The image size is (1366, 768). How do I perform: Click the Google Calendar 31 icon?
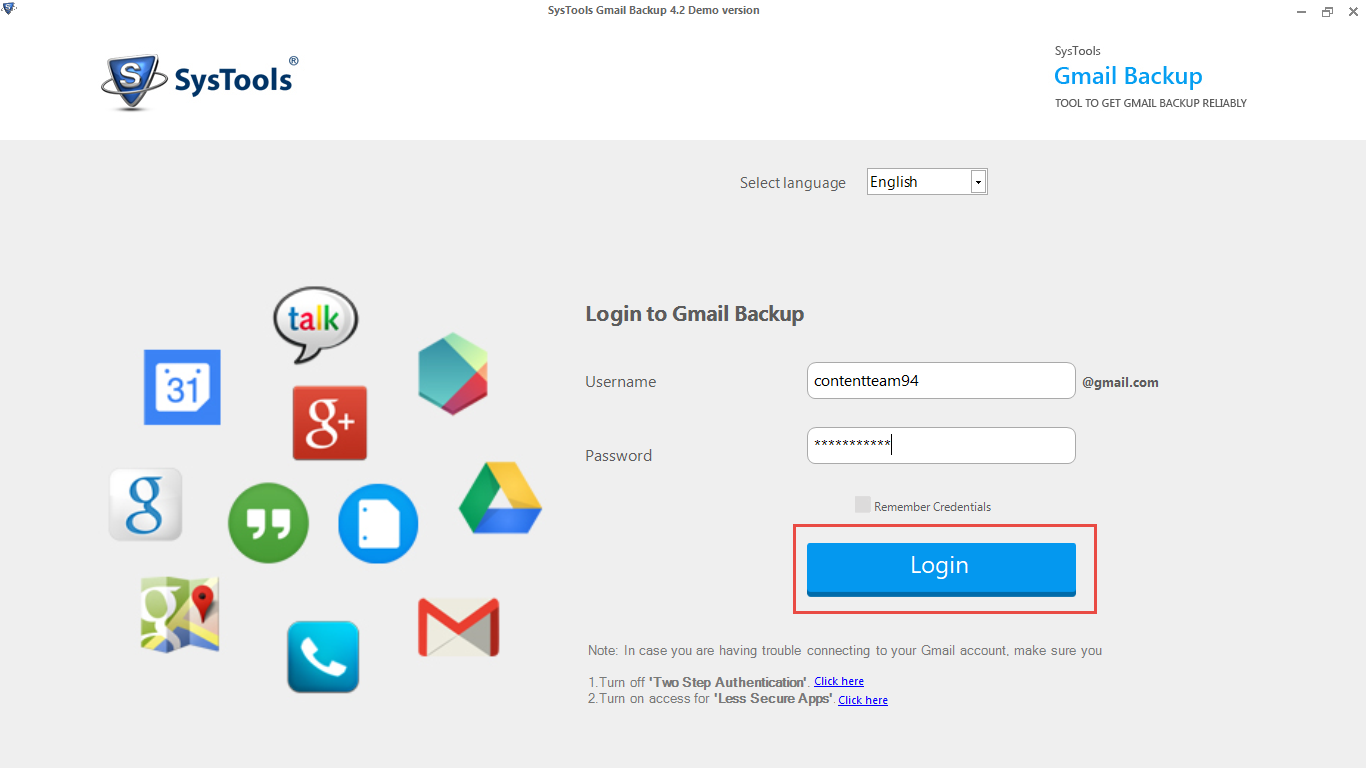coord(182,387)
